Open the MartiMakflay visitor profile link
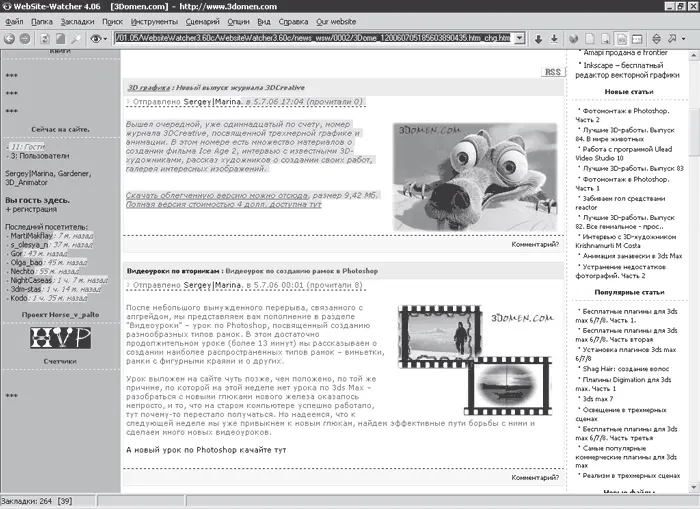This screenshot has height=509, width=700. [x=31, y=236]
